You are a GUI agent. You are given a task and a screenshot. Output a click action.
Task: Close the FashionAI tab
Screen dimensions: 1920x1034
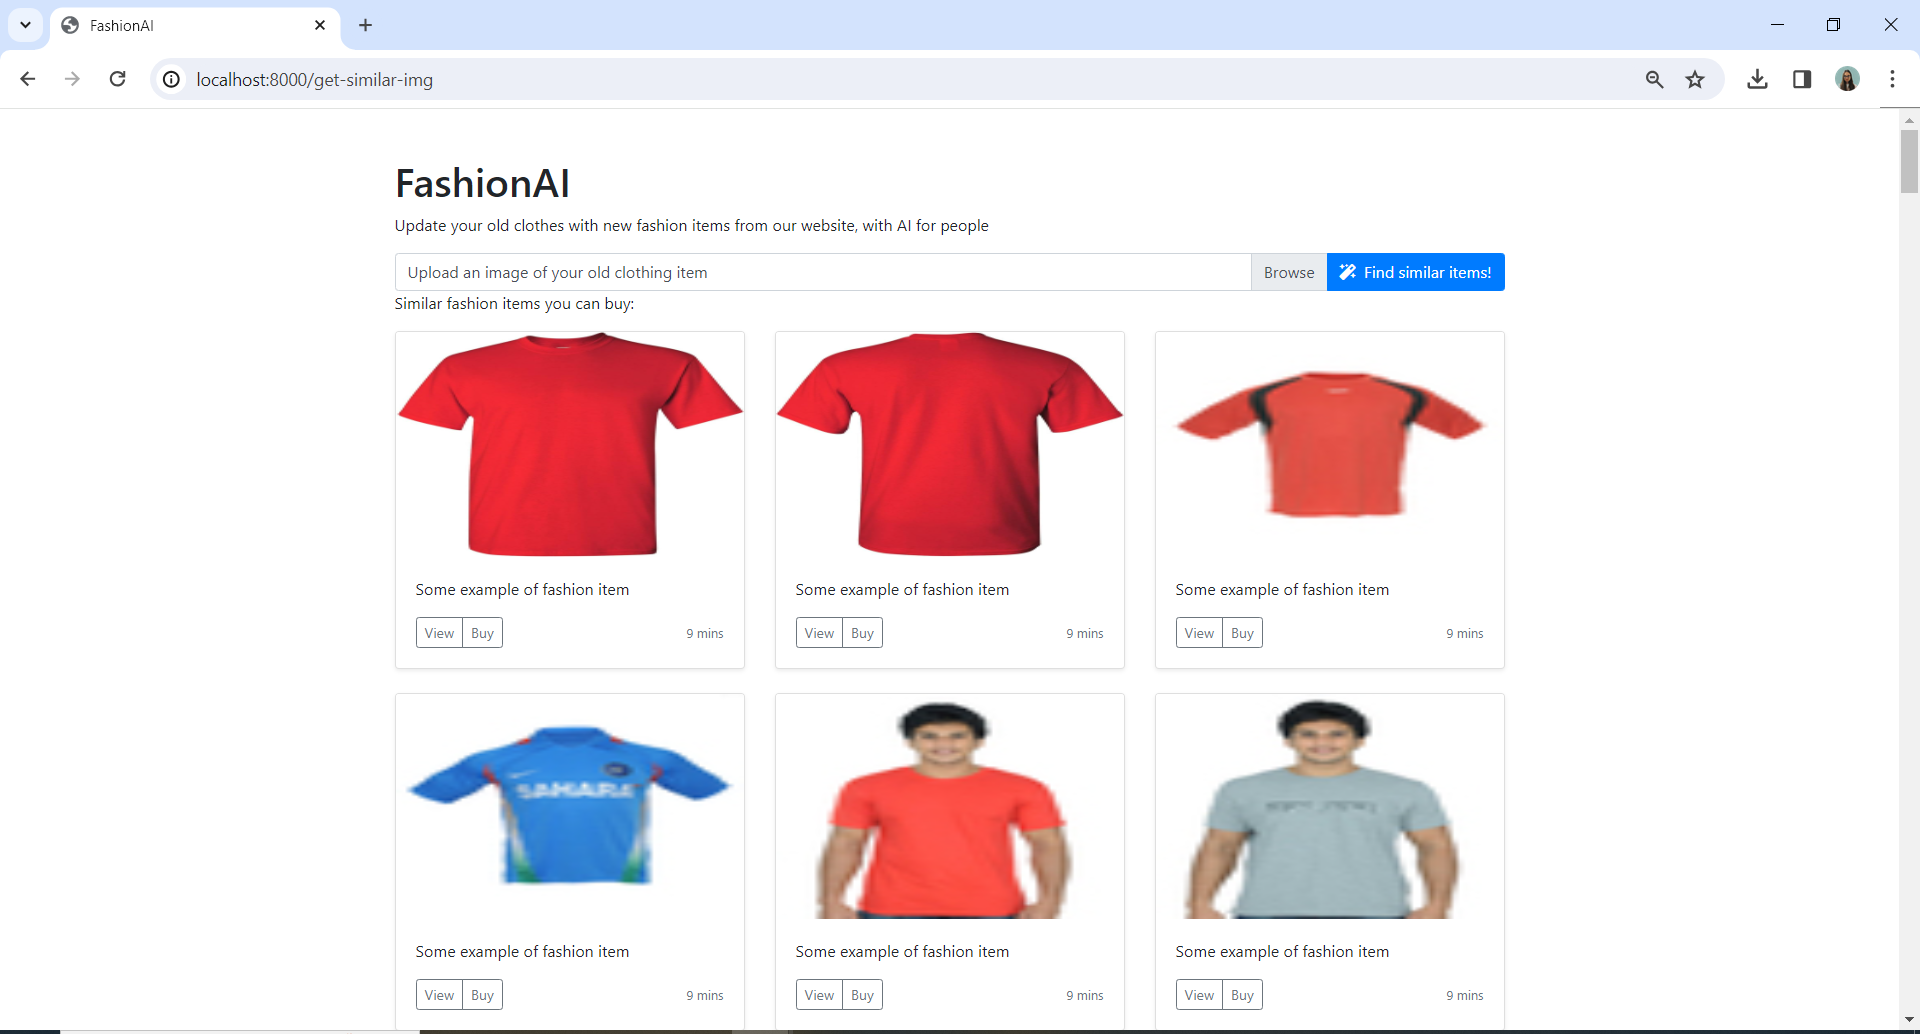[x=320, y=25]
